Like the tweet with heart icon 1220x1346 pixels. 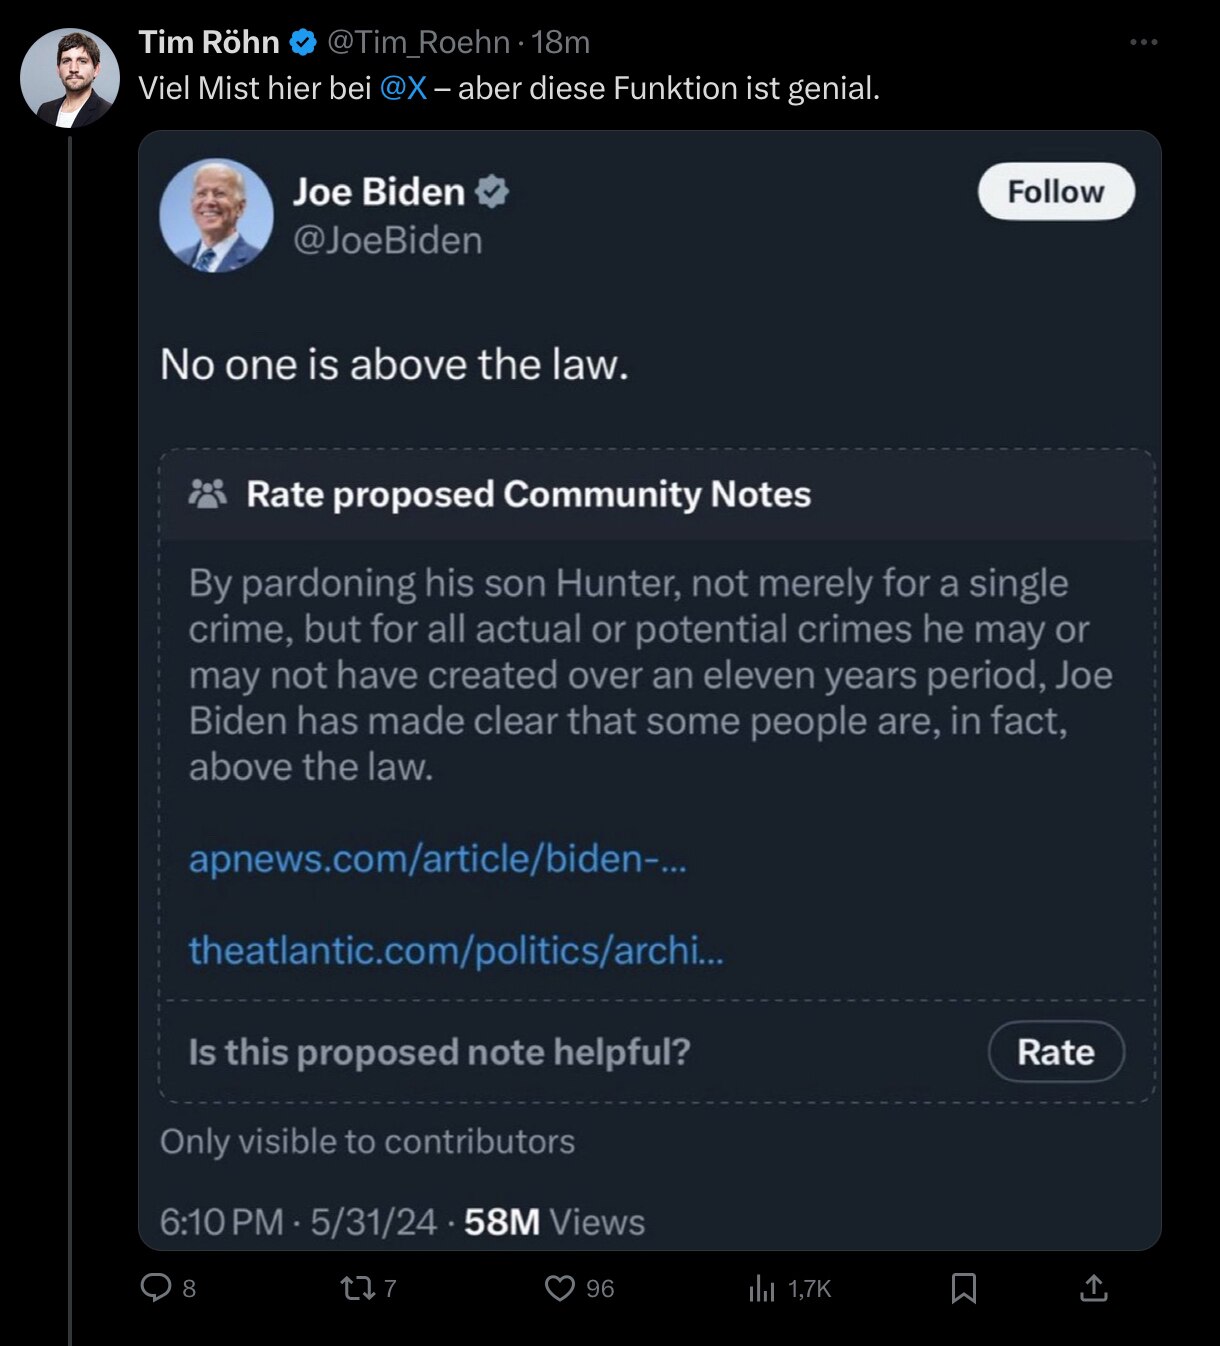[x=559, y=1288]
